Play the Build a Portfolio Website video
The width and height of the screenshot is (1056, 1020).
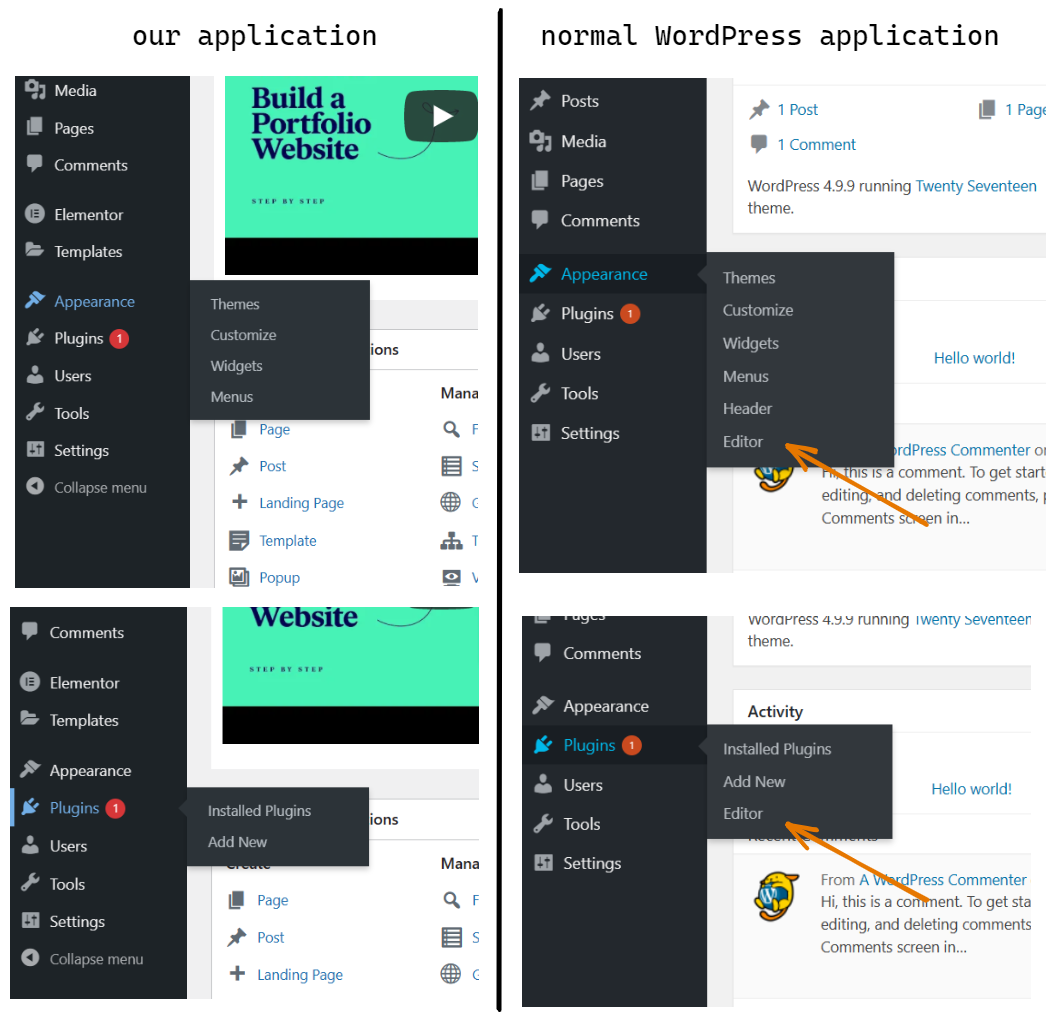(x=441, y=116)
